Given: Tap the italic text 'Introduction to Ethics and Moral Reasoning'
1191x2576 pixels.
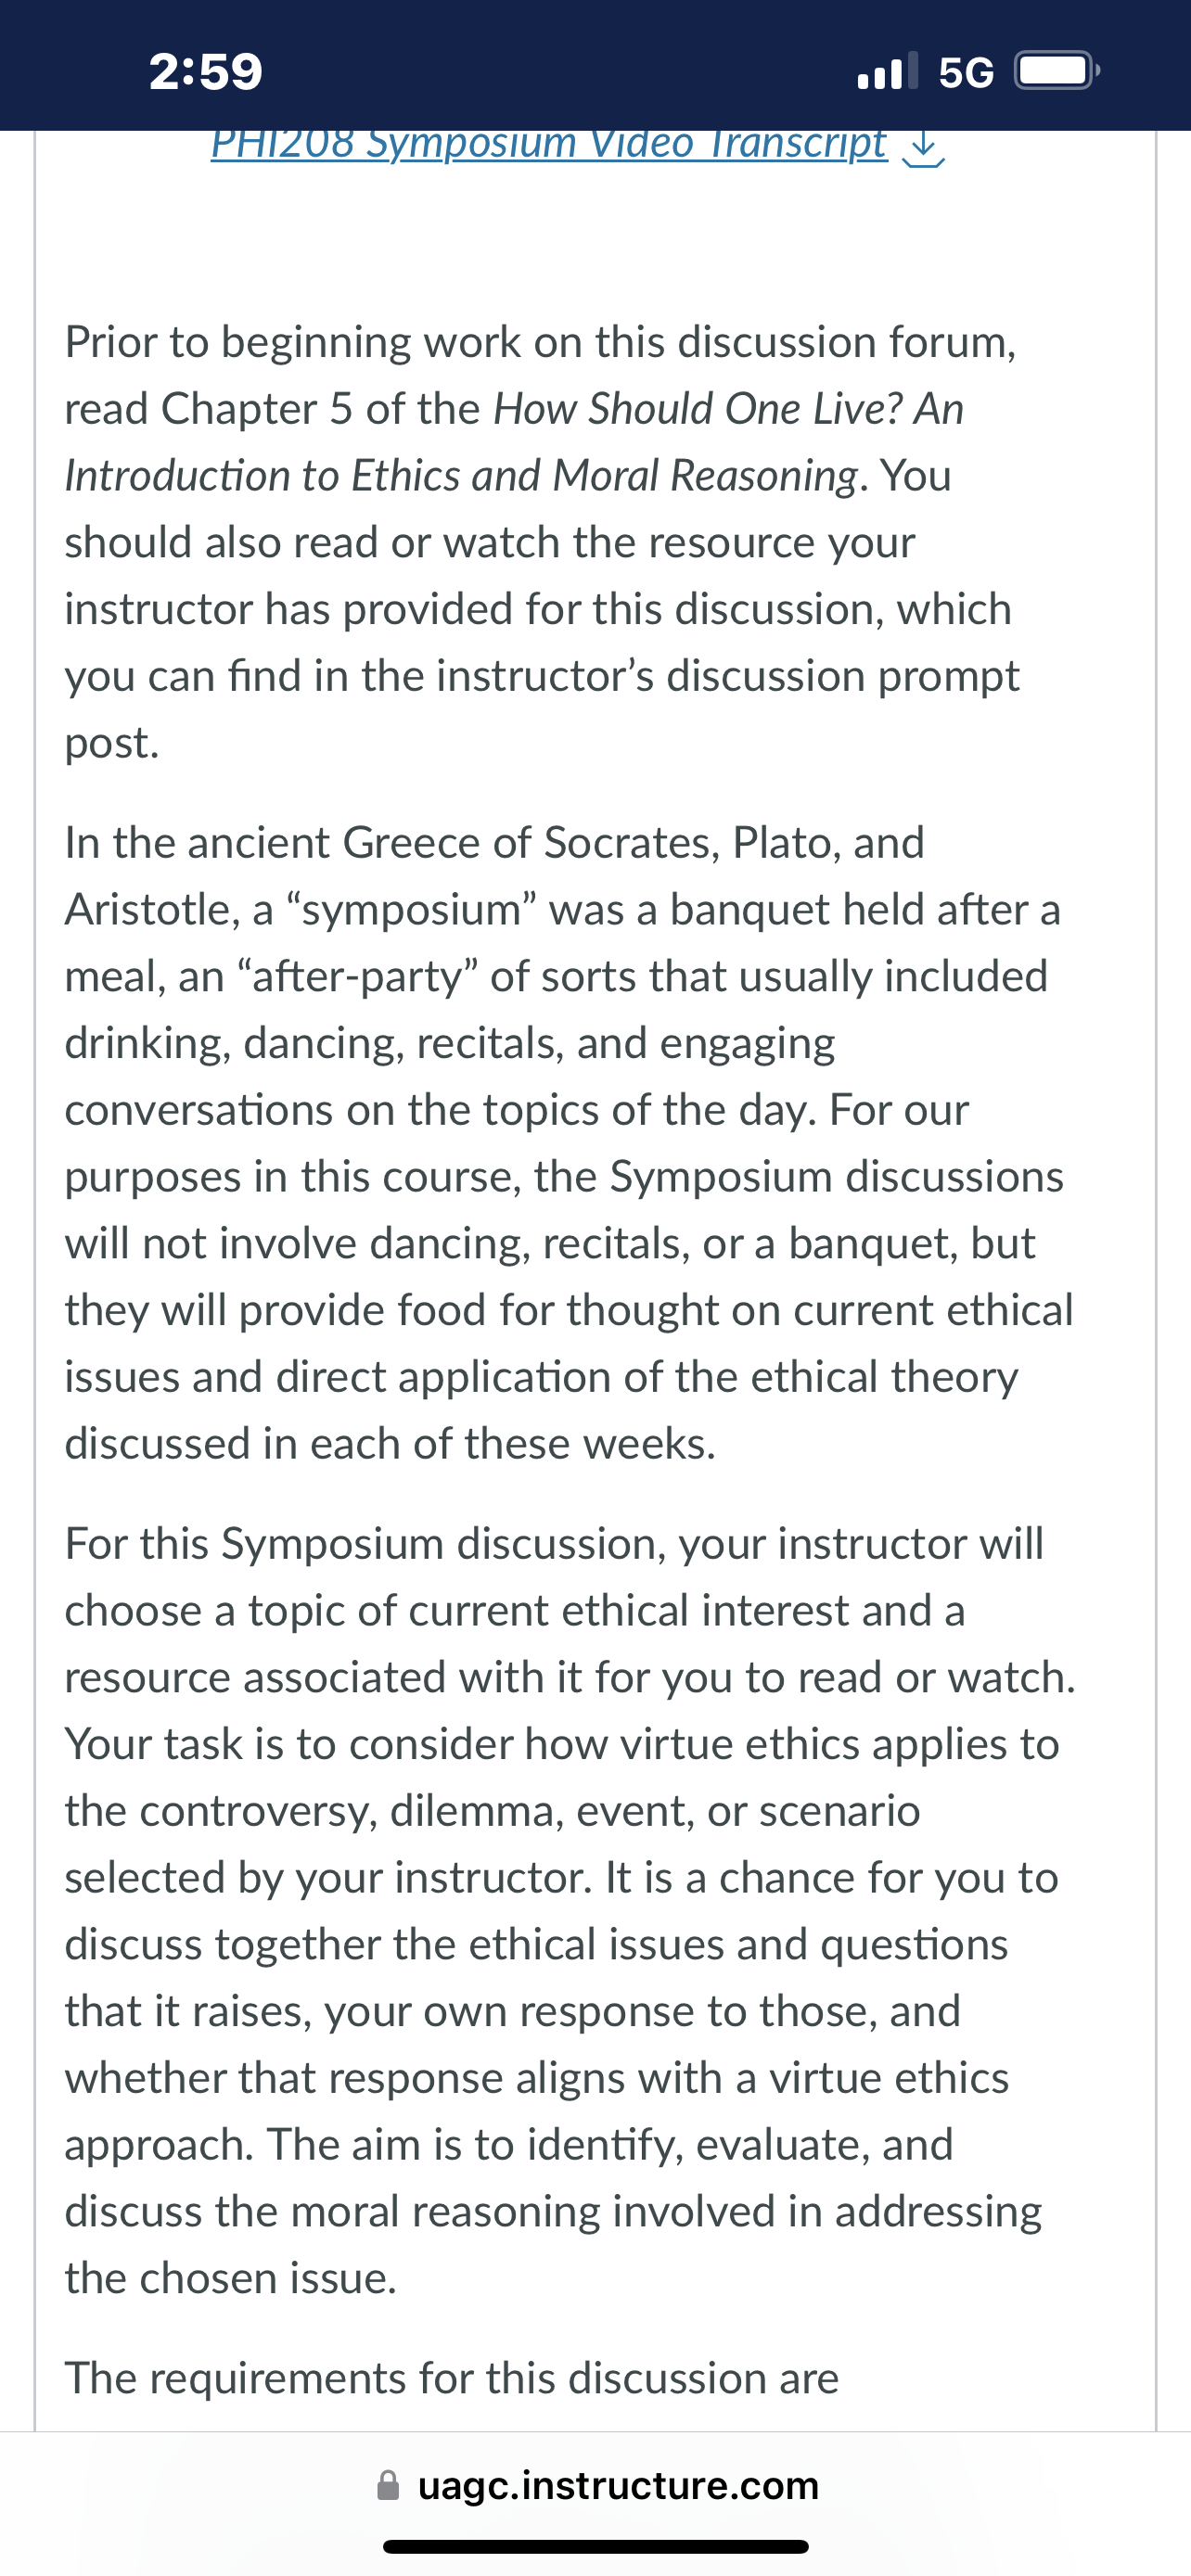Looking at the screenshot, I should [x=462, y=475].
